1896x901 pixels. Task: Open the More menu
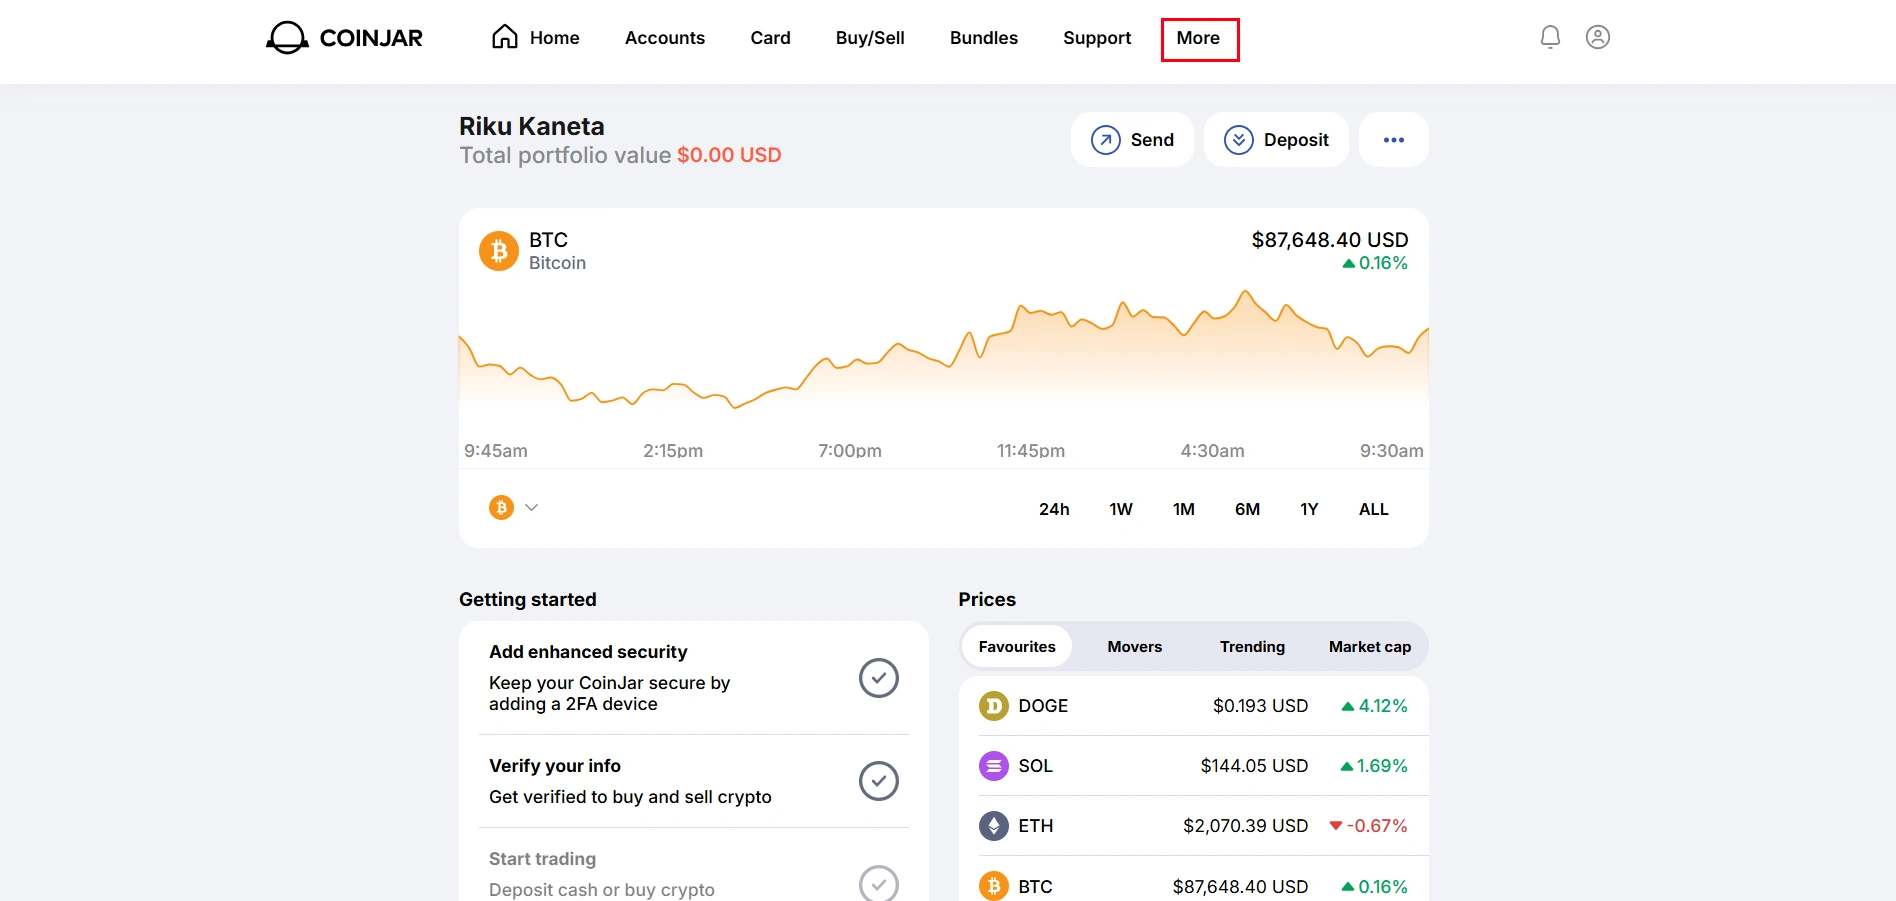click(x=1199, y=39)
